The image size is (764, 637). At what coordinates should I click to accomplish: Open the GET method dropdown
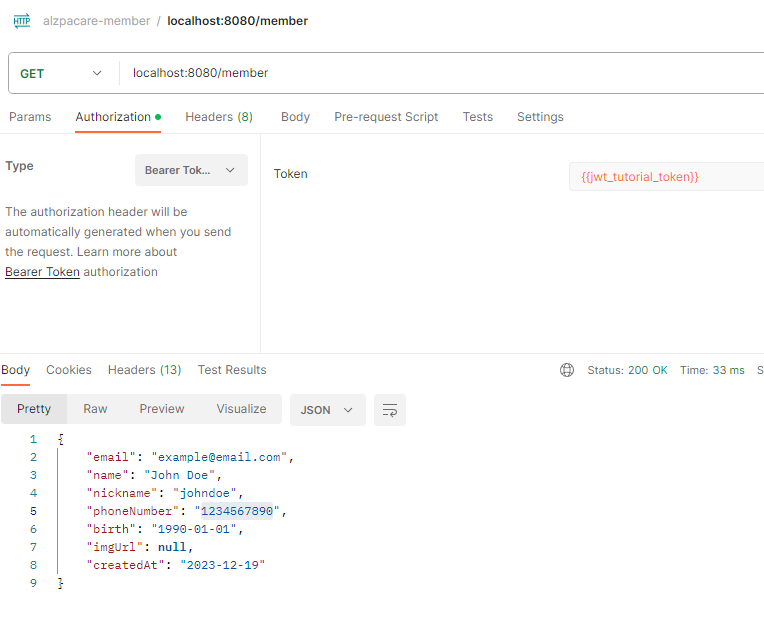point(61,73)
